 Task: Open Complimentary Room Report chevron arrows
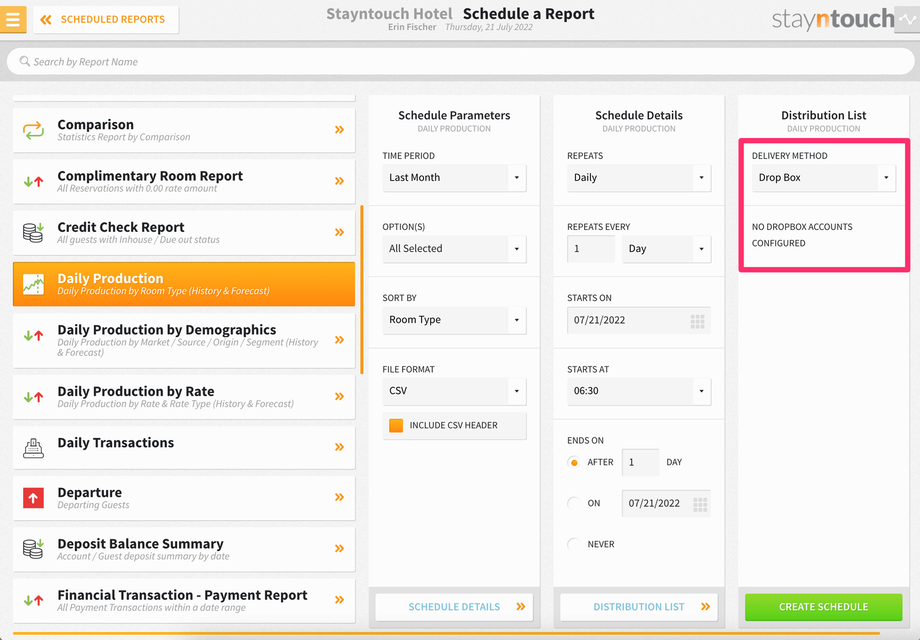pos(339,181)
